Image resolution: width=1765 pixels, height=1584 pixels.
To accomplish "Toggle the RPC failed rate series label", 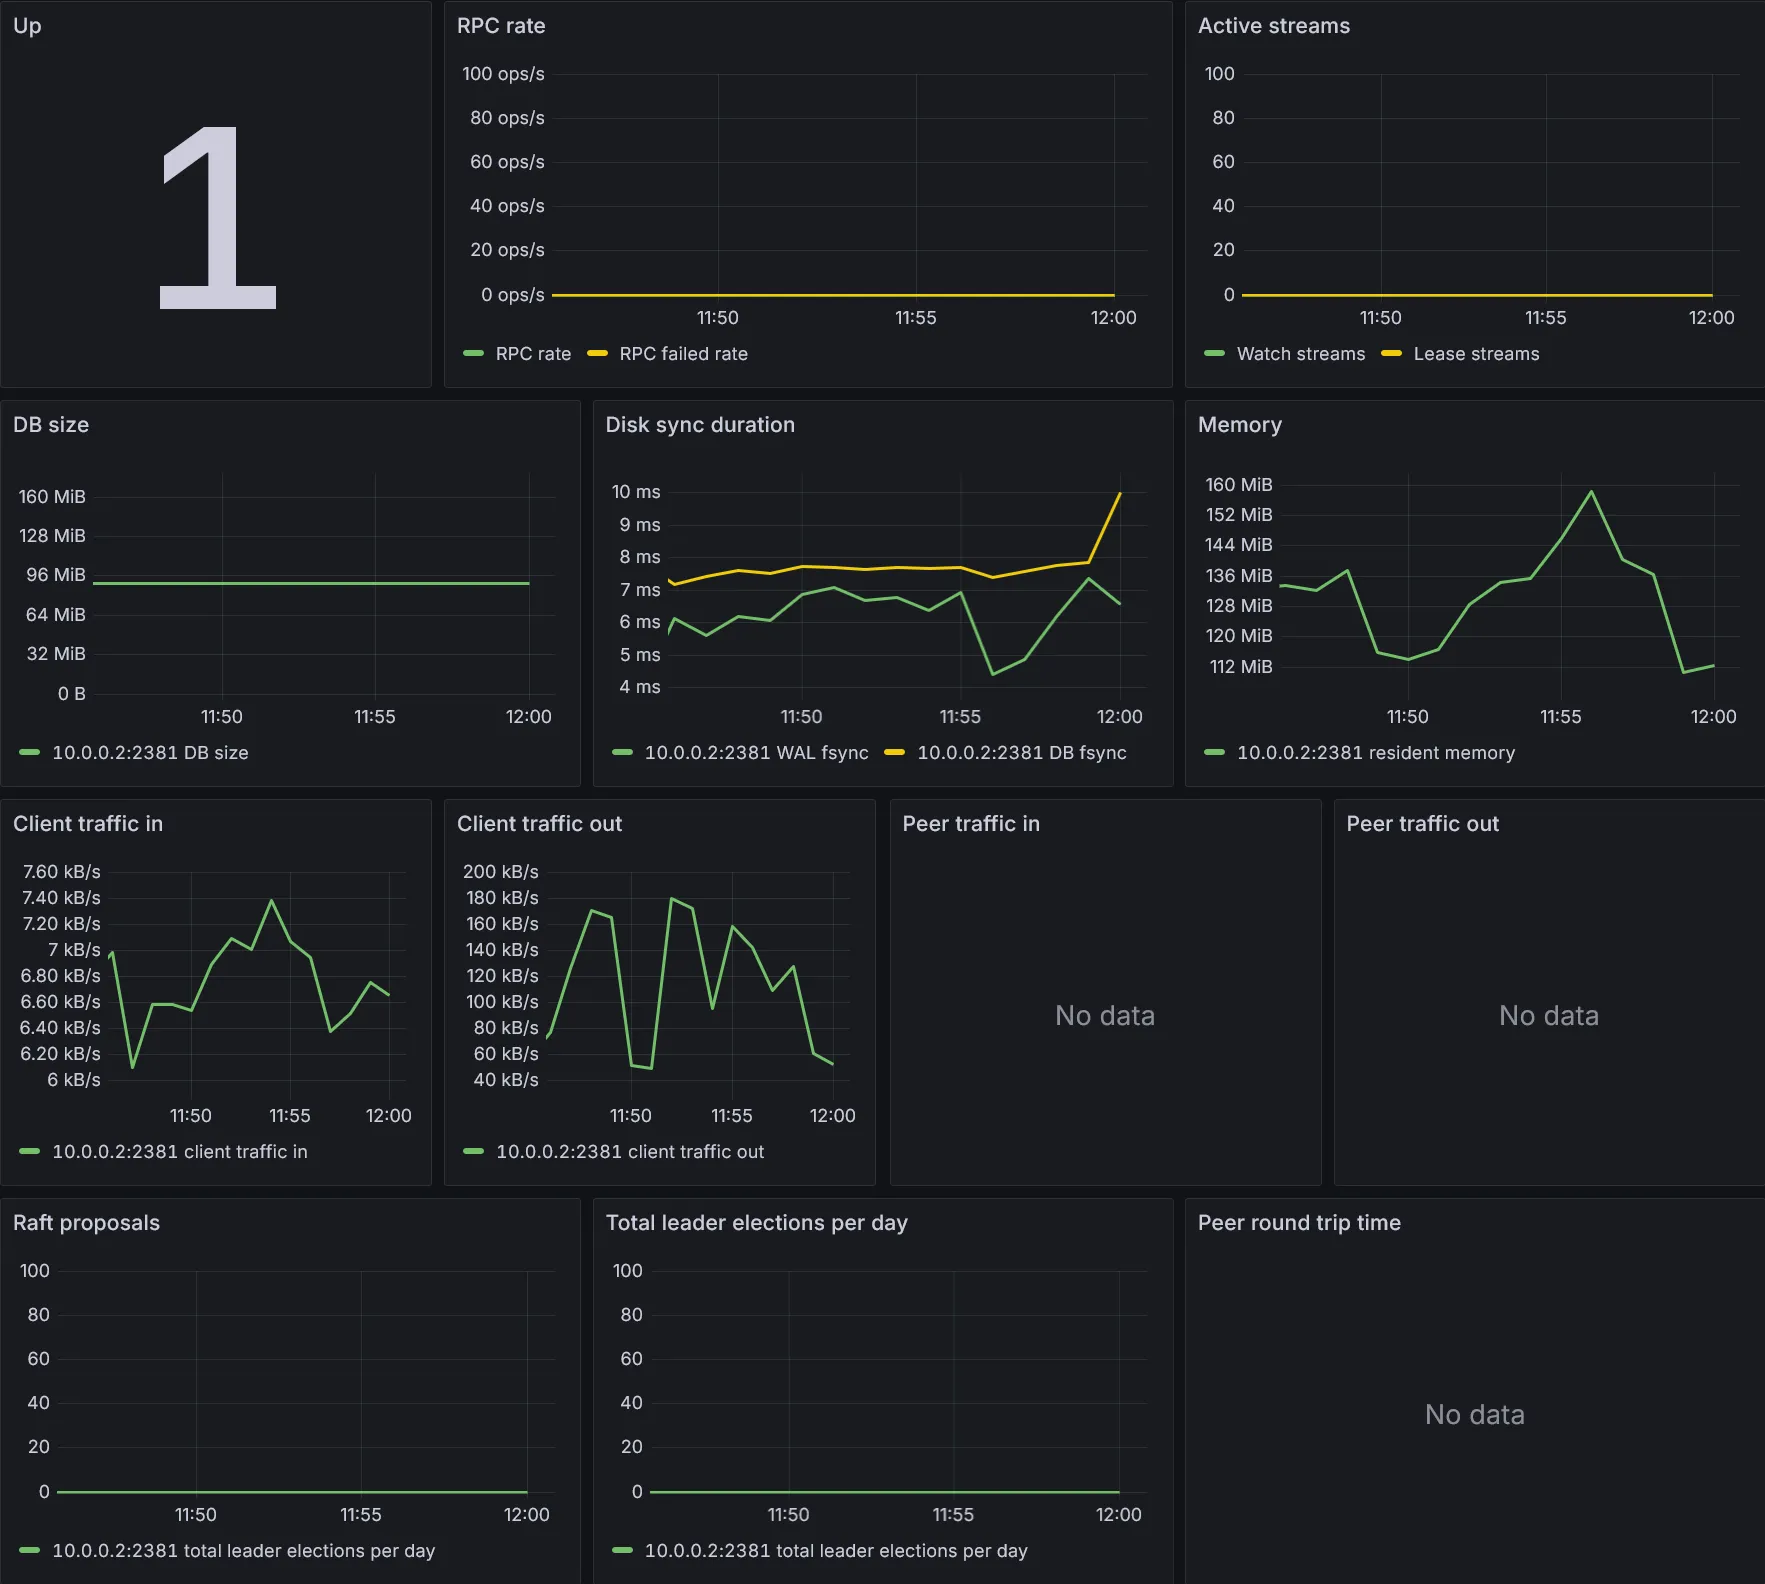I will click(x=683, y=354).
